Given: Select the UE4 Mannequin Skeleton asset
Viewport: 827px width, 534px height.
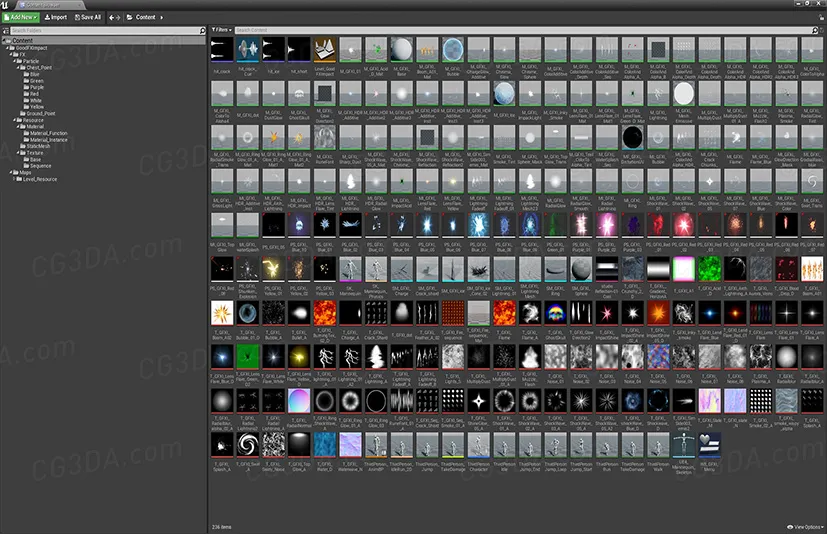Looking at the screenshot, I should pos(684,445).
